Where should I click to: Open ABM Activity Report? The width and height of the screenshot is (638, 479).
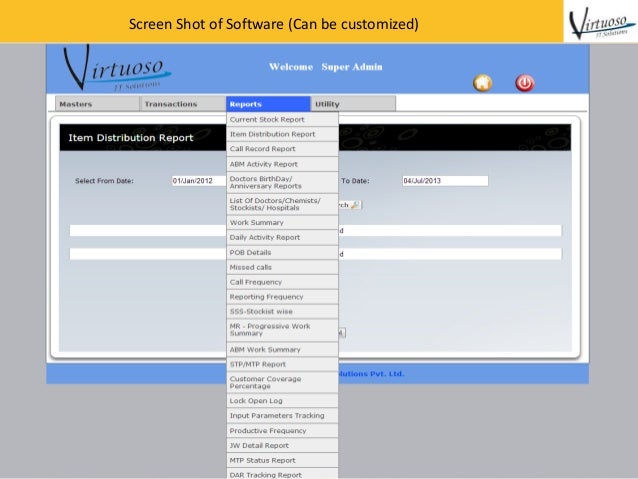(x=282, y=164)
